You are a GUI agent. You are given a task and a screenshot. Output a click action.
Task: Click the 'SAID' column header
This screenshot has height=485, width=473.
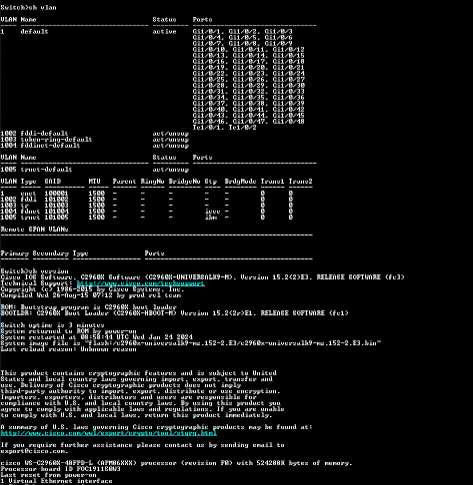click(53, 181)
